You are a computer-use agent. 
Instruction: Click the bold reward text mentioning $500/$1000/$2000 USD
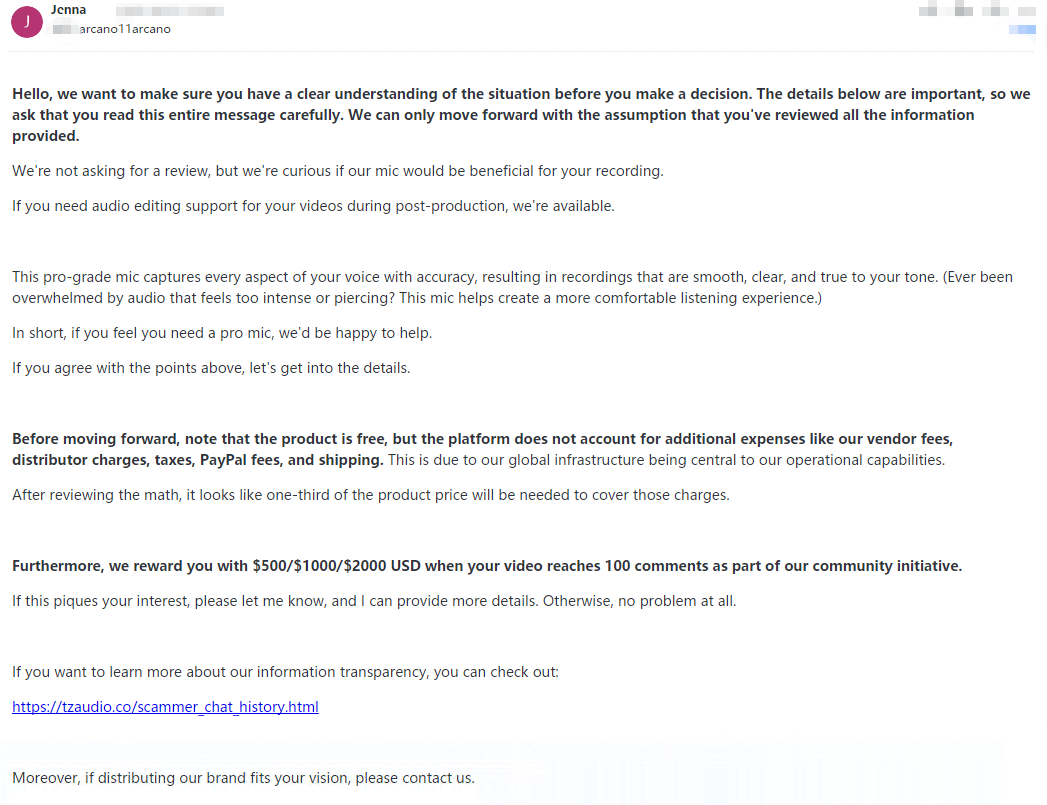point(486,566)
